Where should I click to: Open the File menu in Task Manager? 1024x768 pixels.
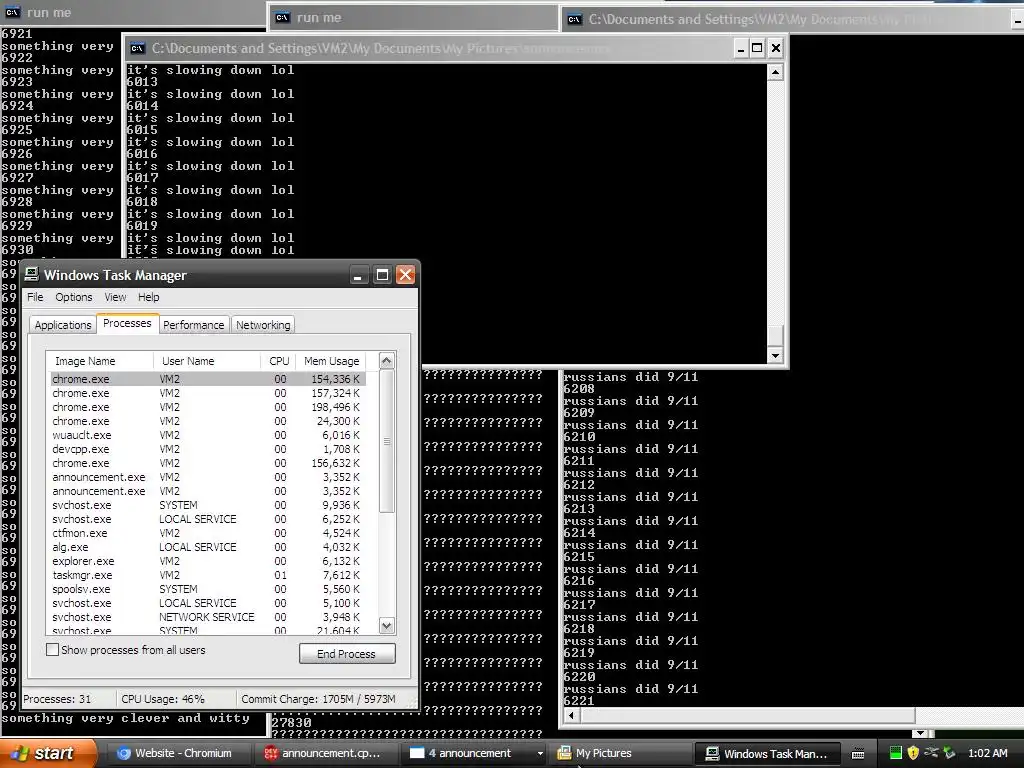click(35, 297)
